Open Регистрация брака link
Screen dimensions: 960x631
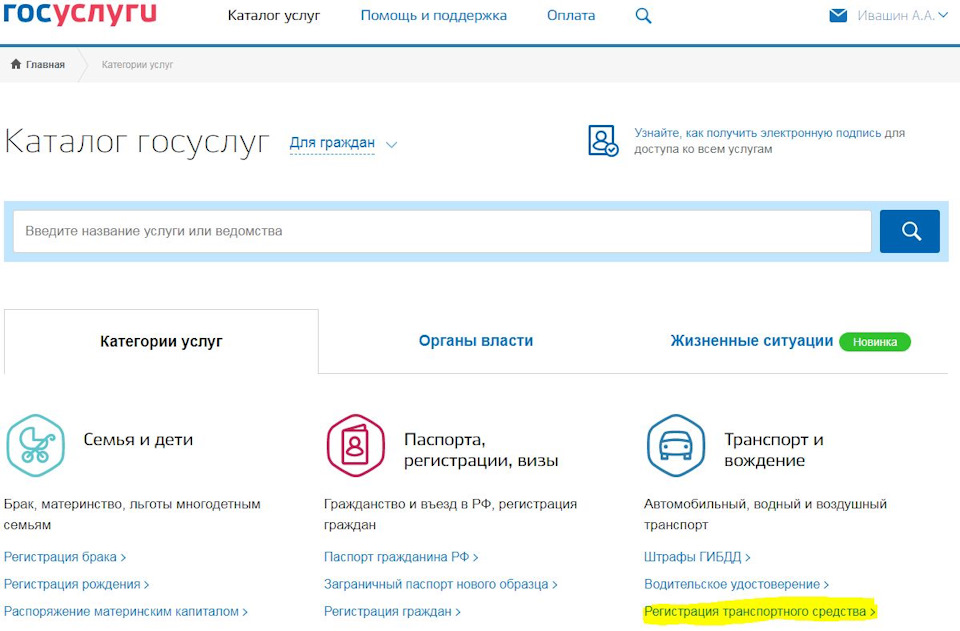[x=65, y=557]
